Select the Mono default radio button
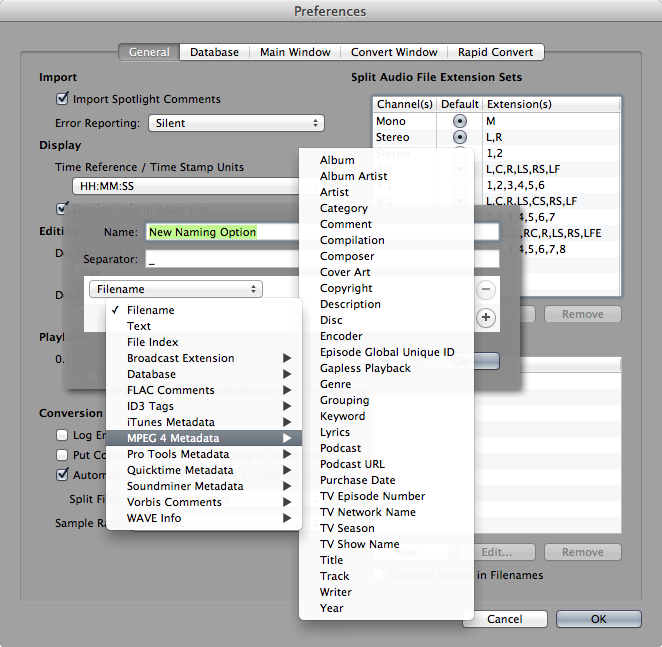Viewport: 662px width, 647px height. tap(459, 121)
